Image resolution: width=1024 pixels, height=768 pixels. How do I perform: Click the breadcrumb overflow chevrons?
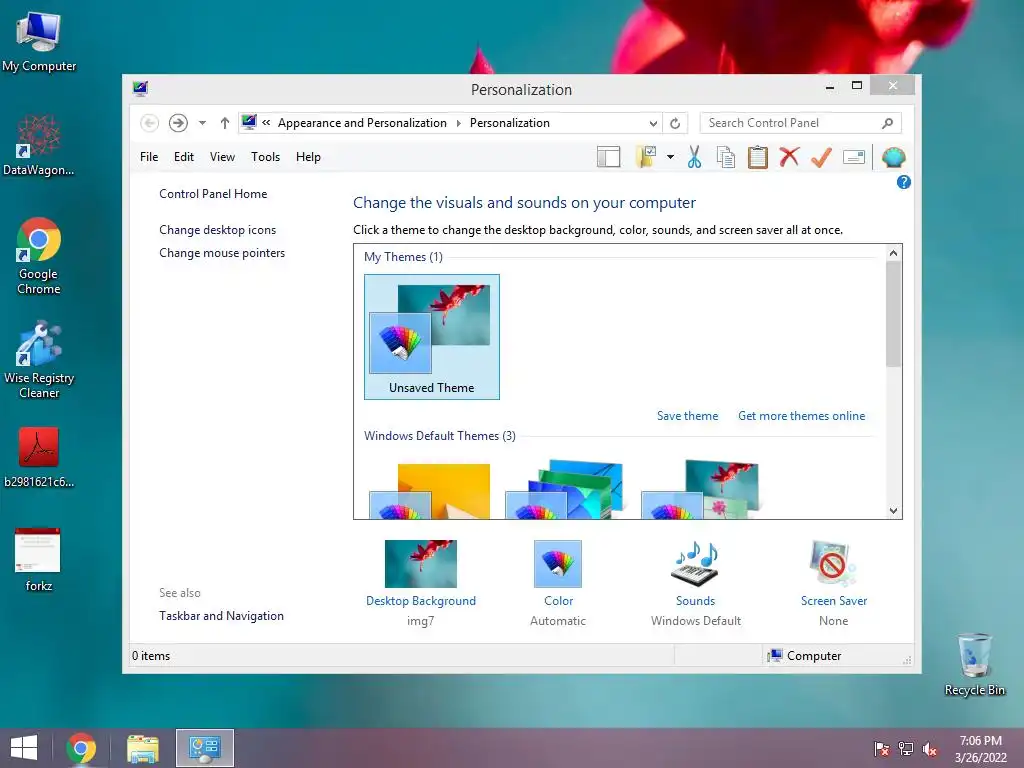[x=266, y=122]
